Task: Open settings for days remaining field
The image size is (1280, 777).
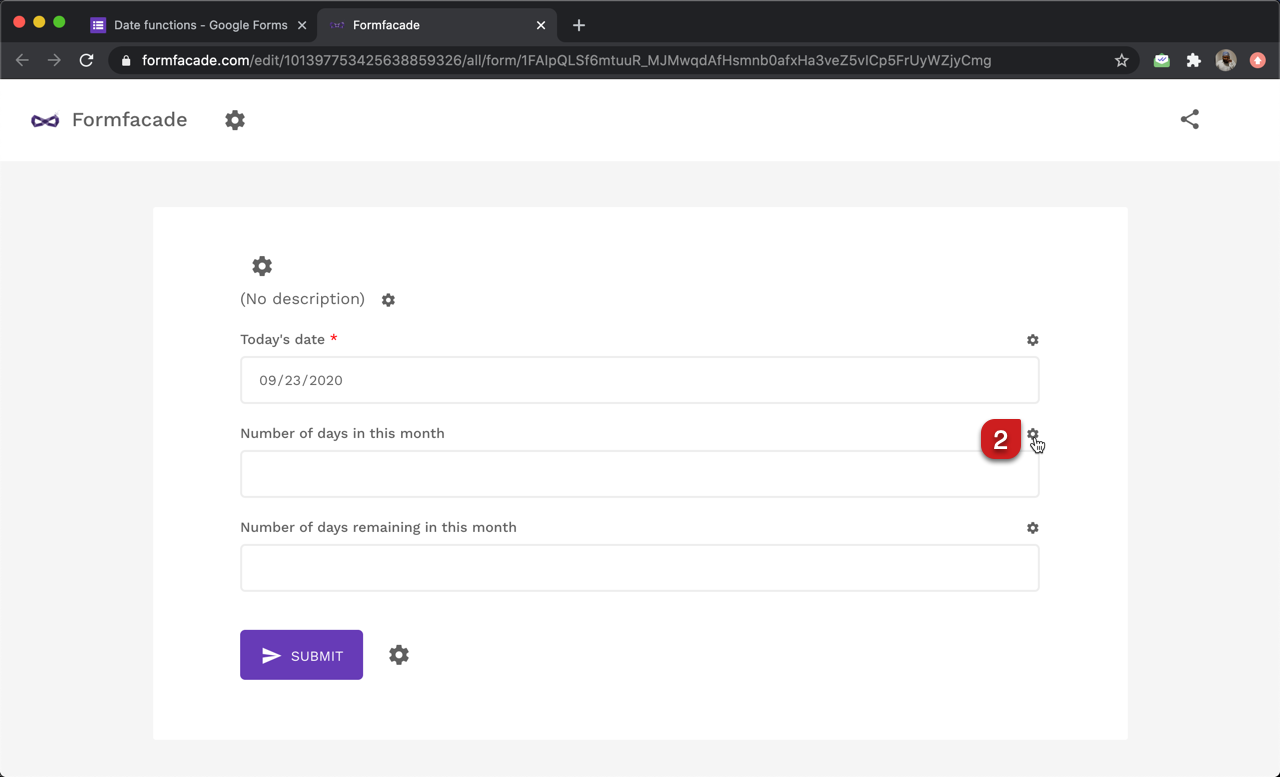Action: pos(1032,528)
